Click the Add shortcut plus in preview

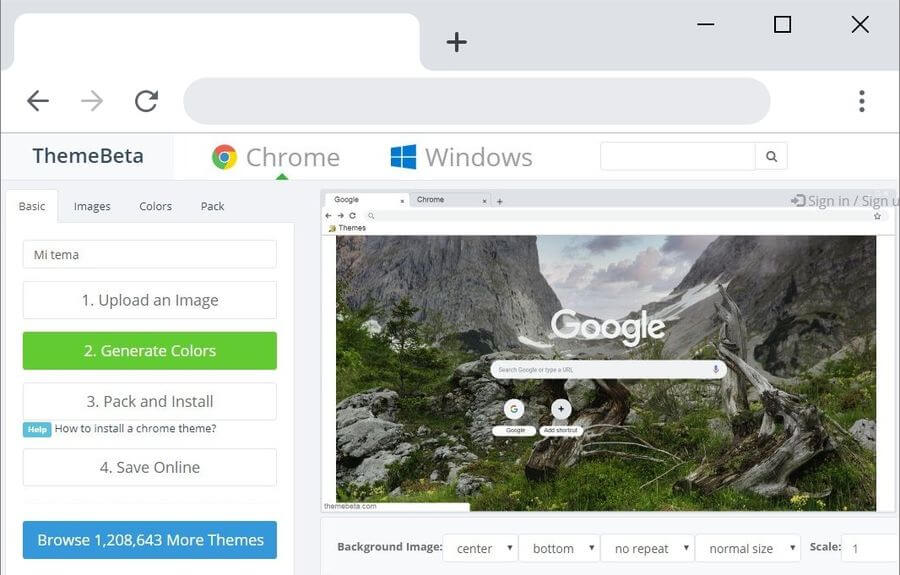tap(561, 409)
